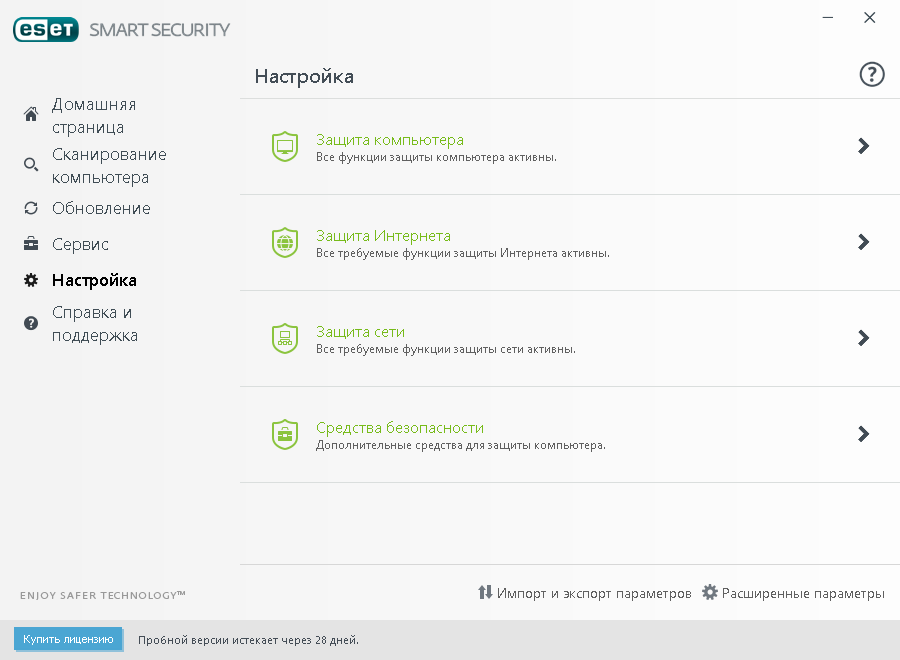The width and height of the screenshot is (900, 660).
Task: Click the question mark support icon in the sidebar
Action: point(31,323)
